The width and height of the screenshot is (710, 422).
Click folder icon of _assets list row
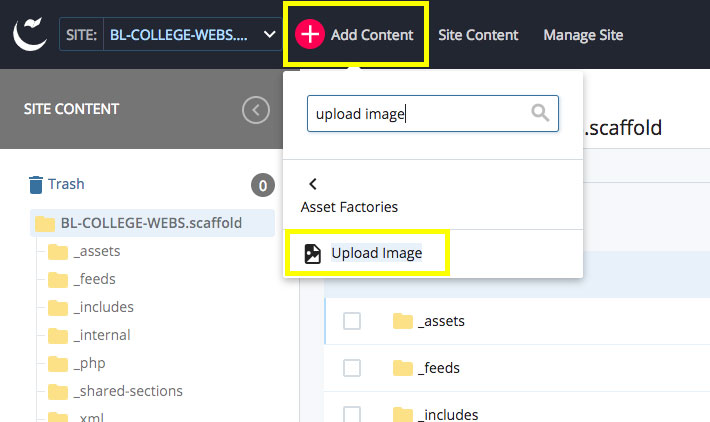pos(403,321)
